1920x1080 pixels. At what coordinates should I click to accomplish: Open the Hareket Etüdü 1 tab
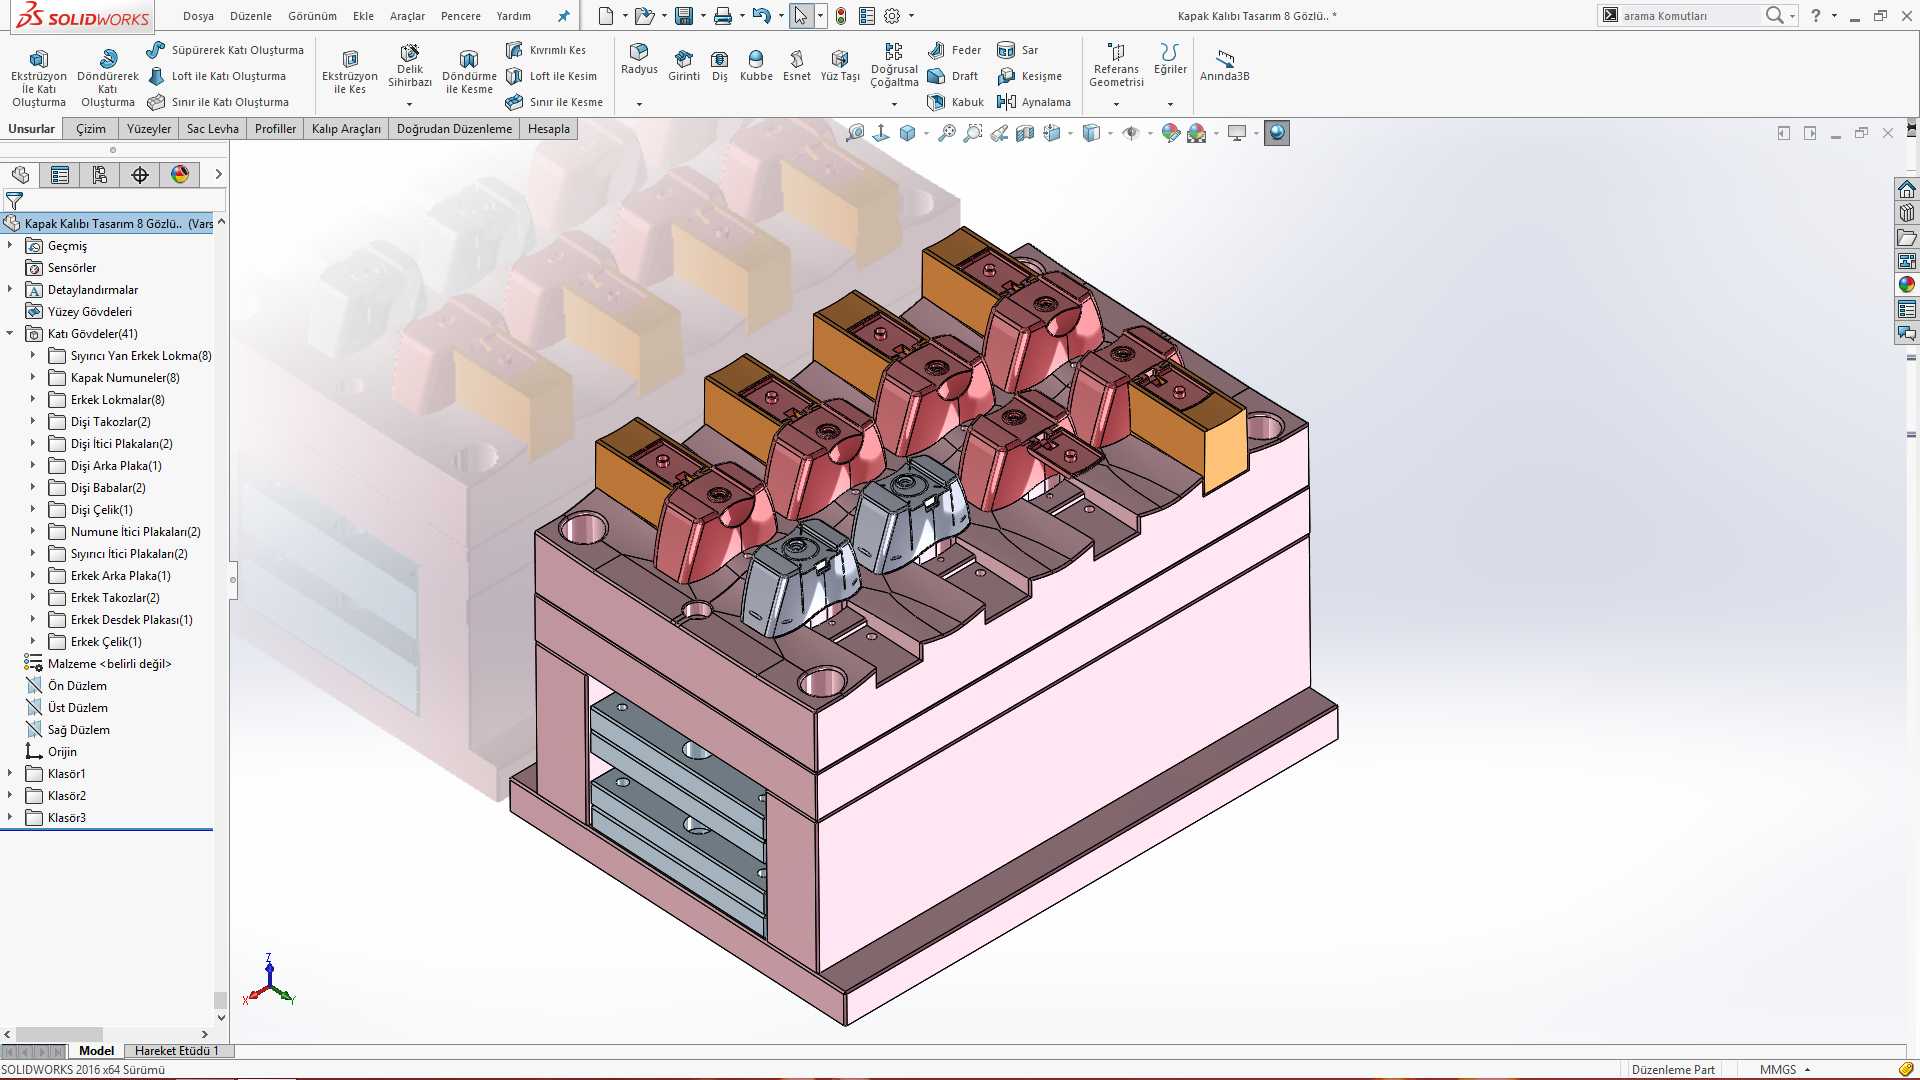(176, 1051)
